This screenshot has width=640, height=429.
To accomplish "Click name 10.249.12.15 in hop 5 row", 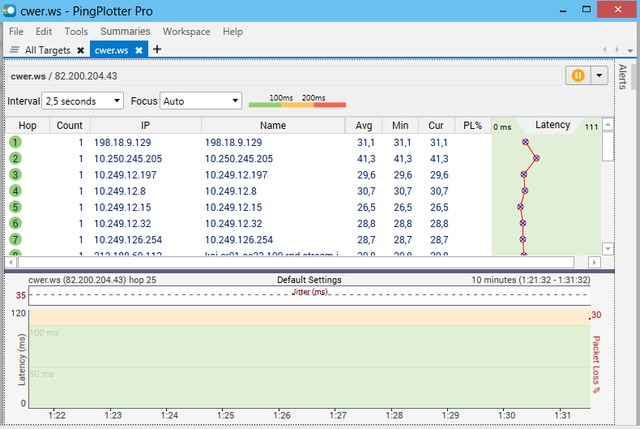I will pyautogui.click(x=233, y=207).
